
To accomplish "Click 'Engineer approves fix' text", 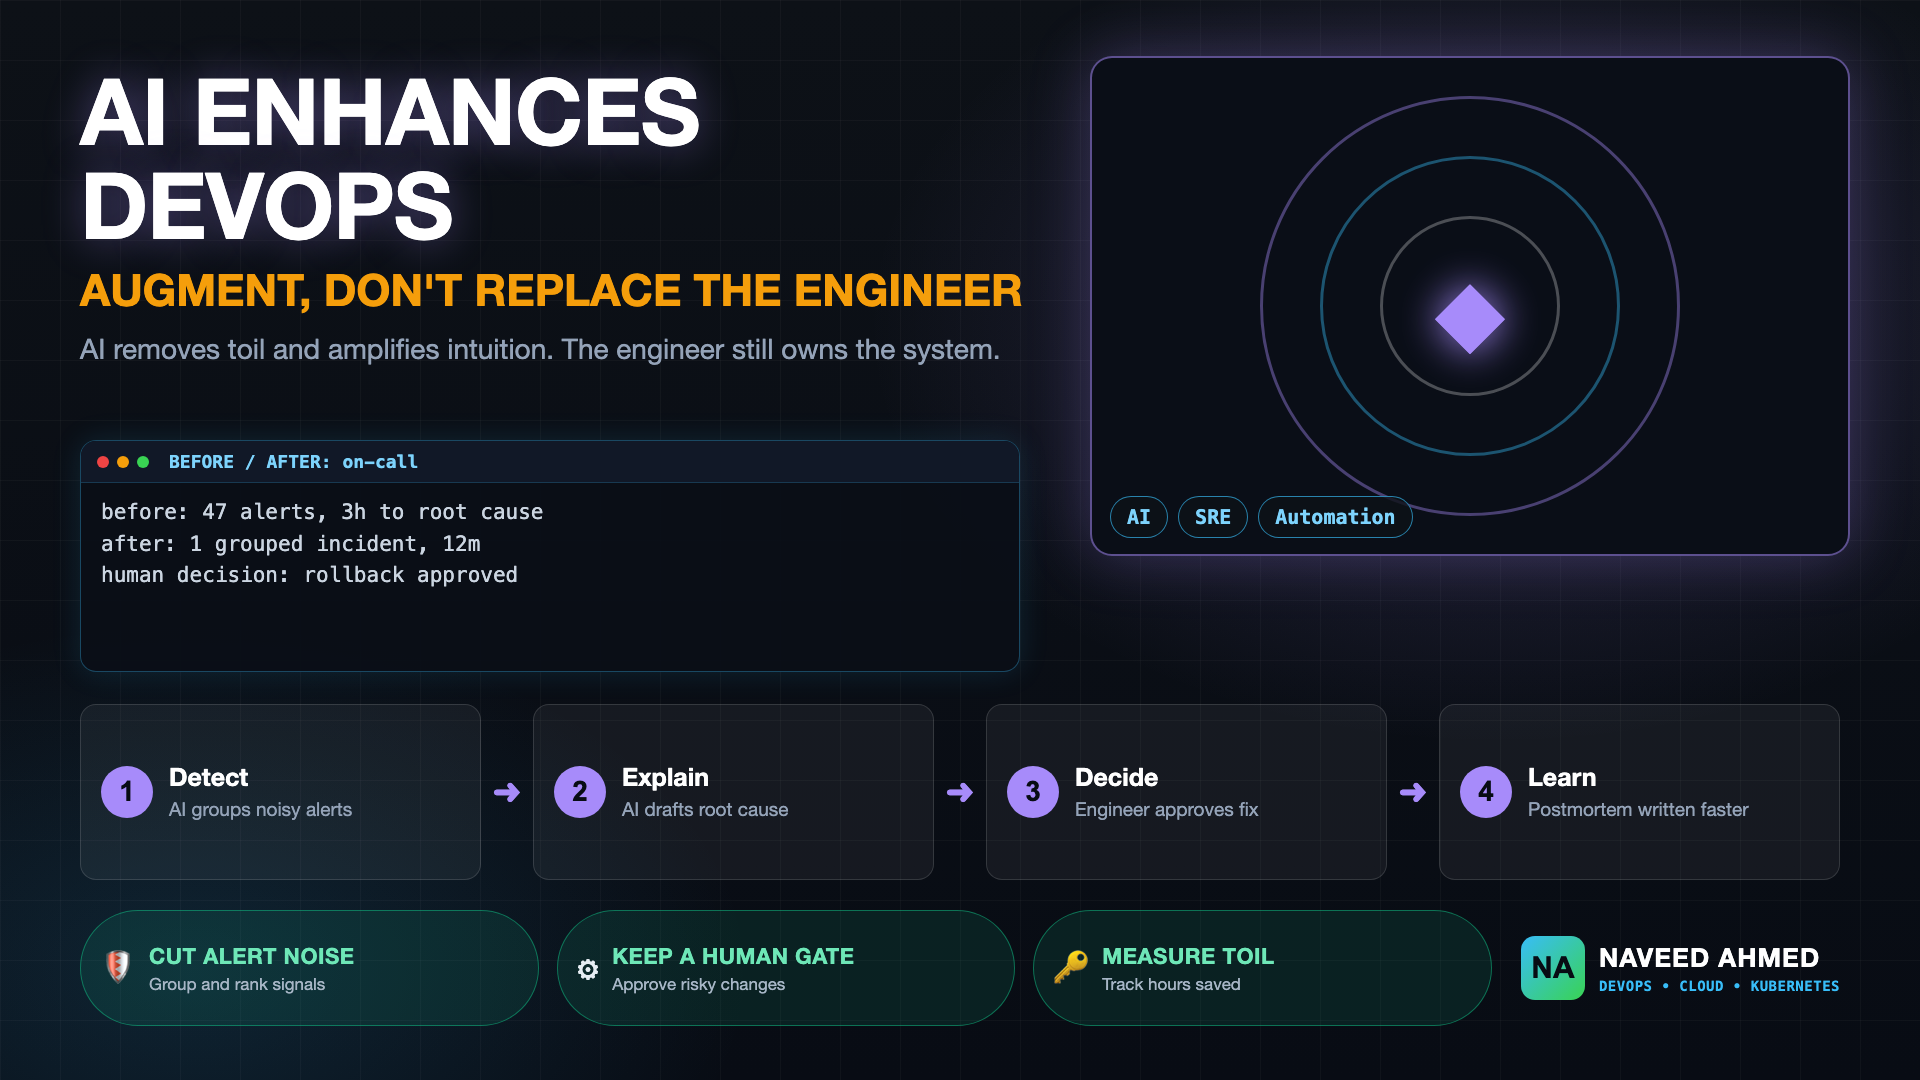I will (1166, 810).
